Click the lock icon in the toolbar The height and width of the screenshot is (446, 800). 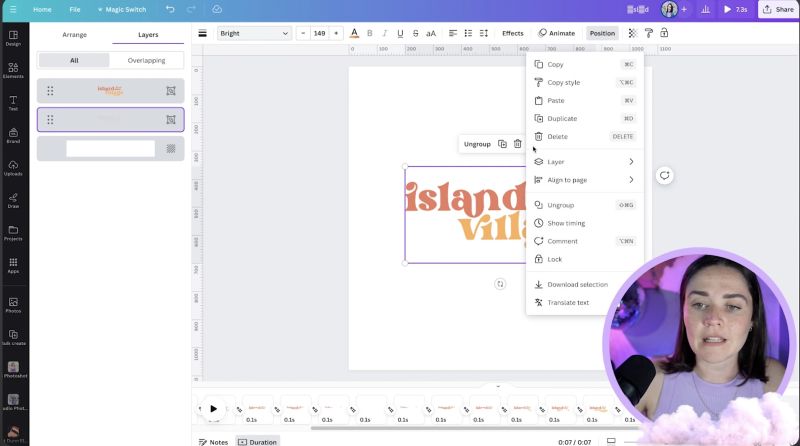pyautogui.click(x=664, y=33)
